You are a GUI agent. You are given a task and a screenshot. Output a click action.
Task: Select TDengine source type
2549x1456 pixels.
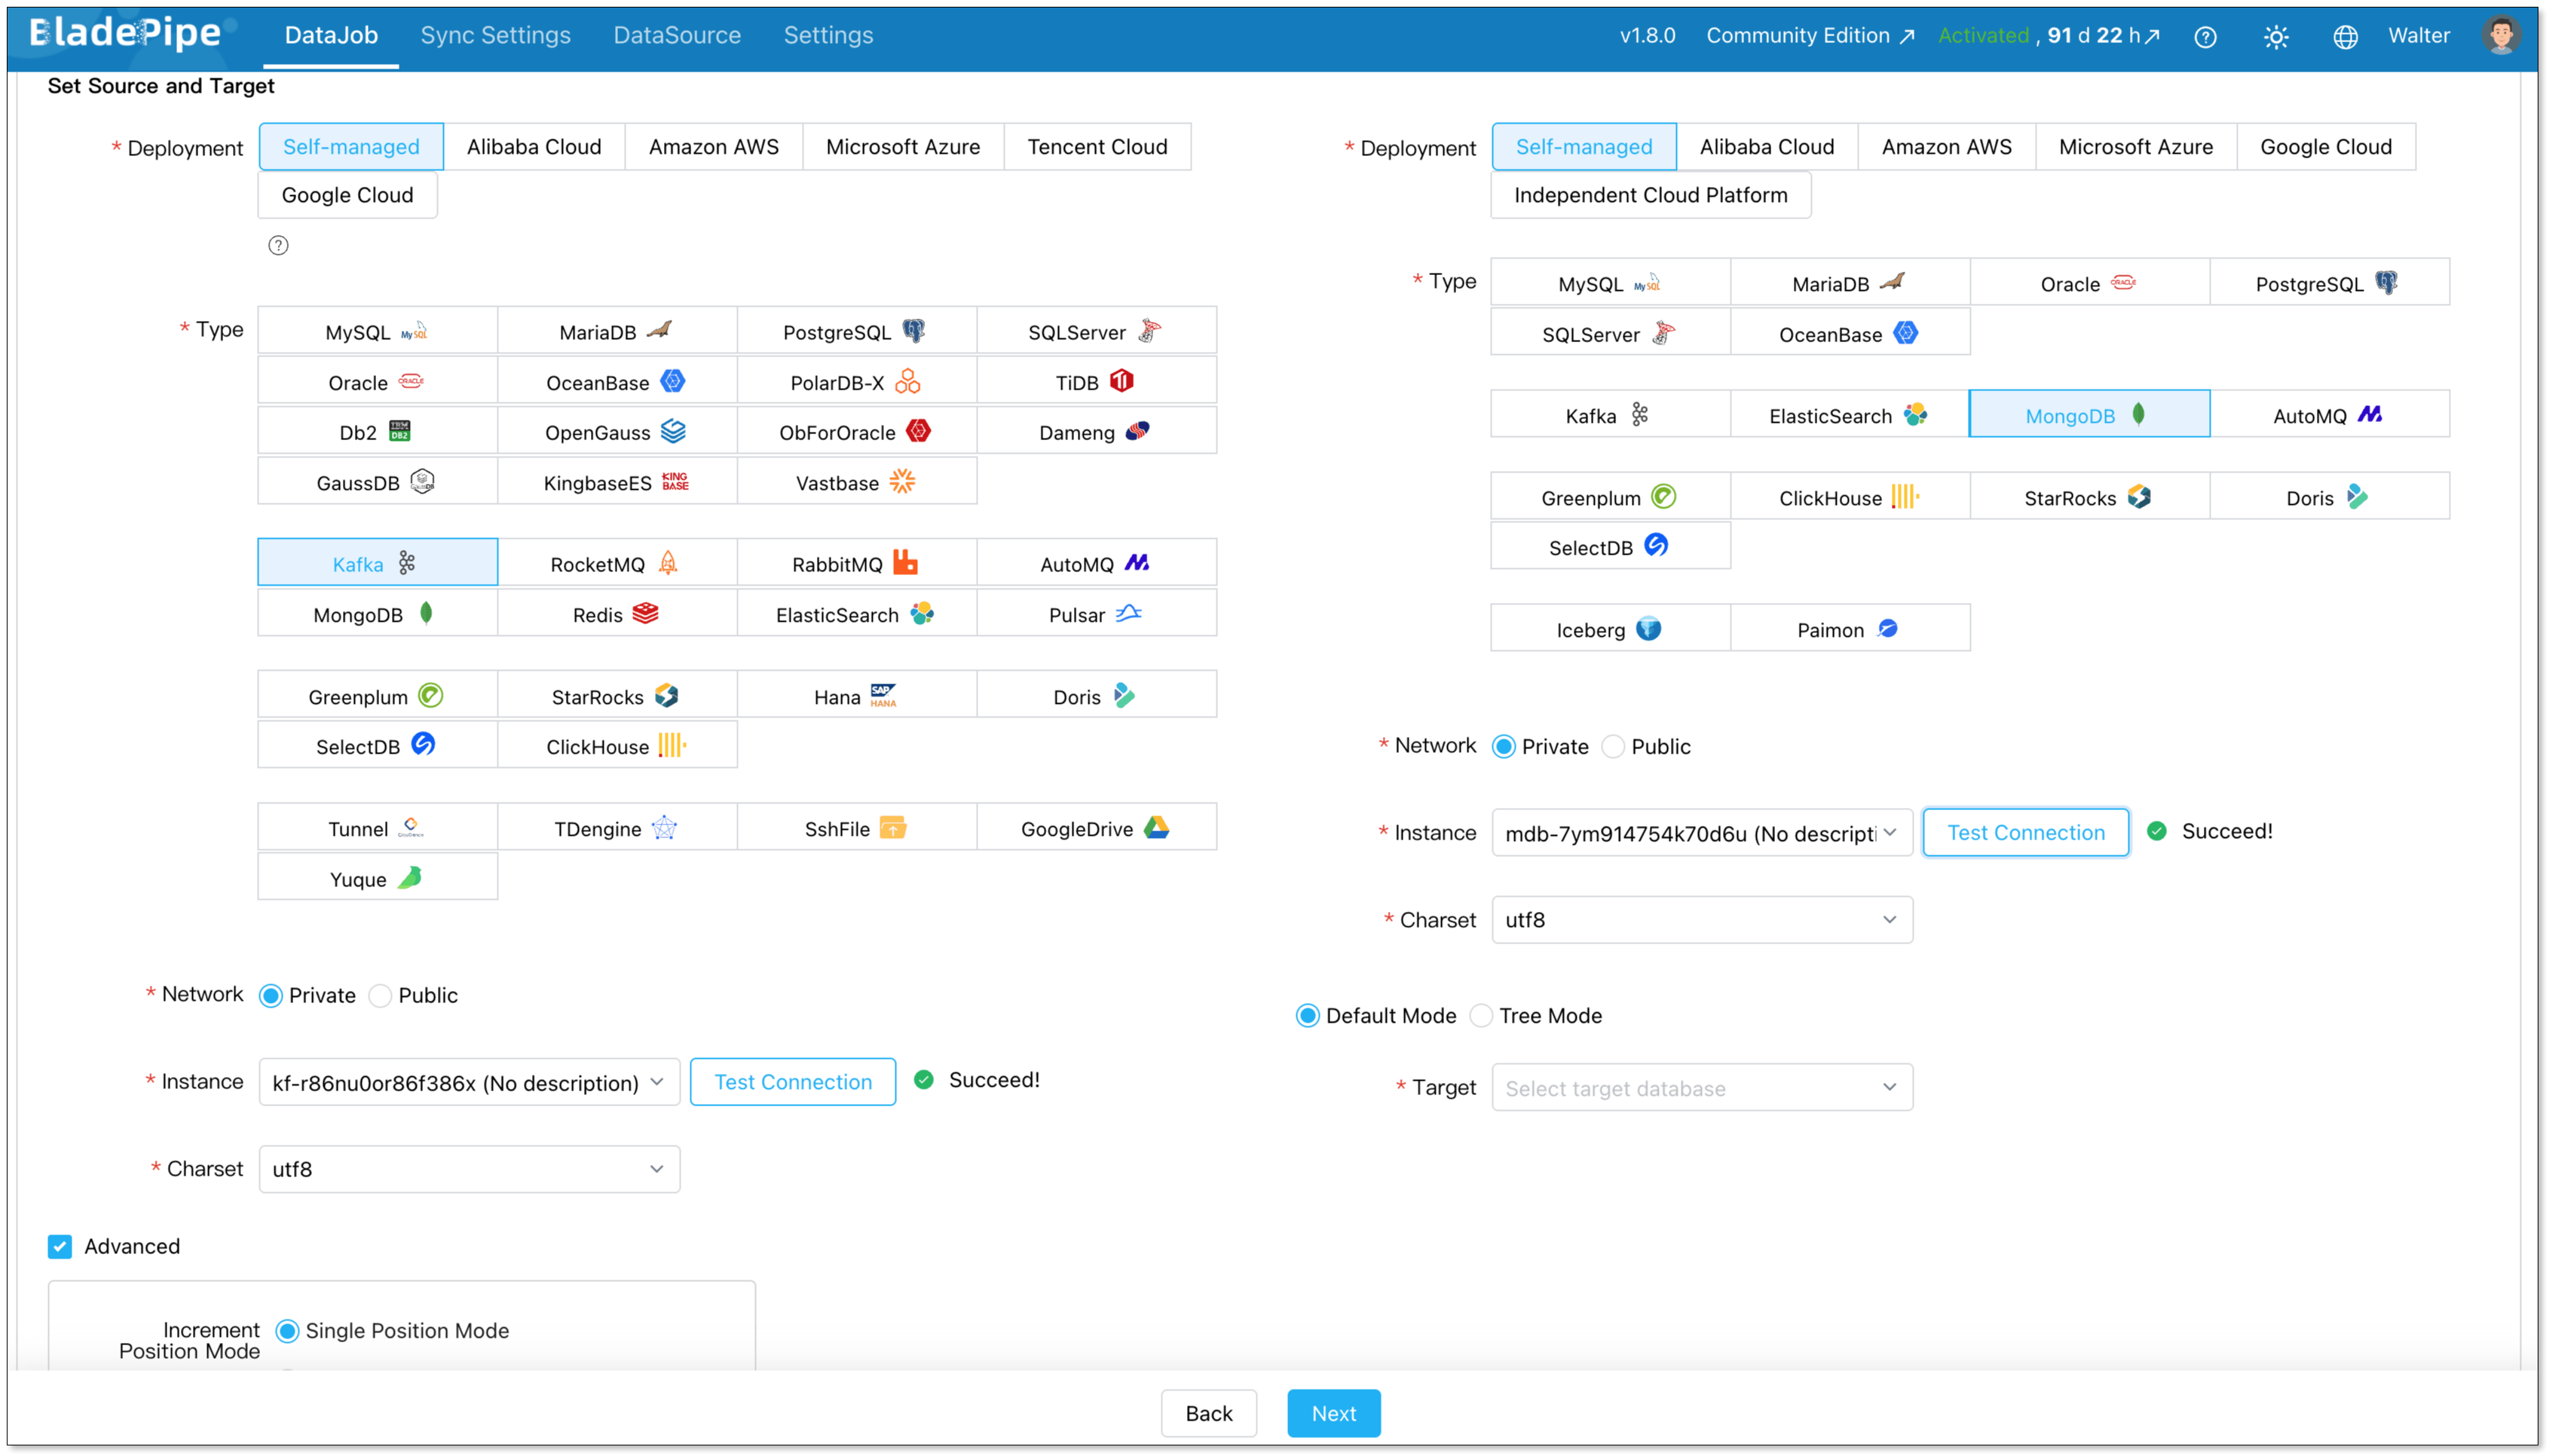617,828
